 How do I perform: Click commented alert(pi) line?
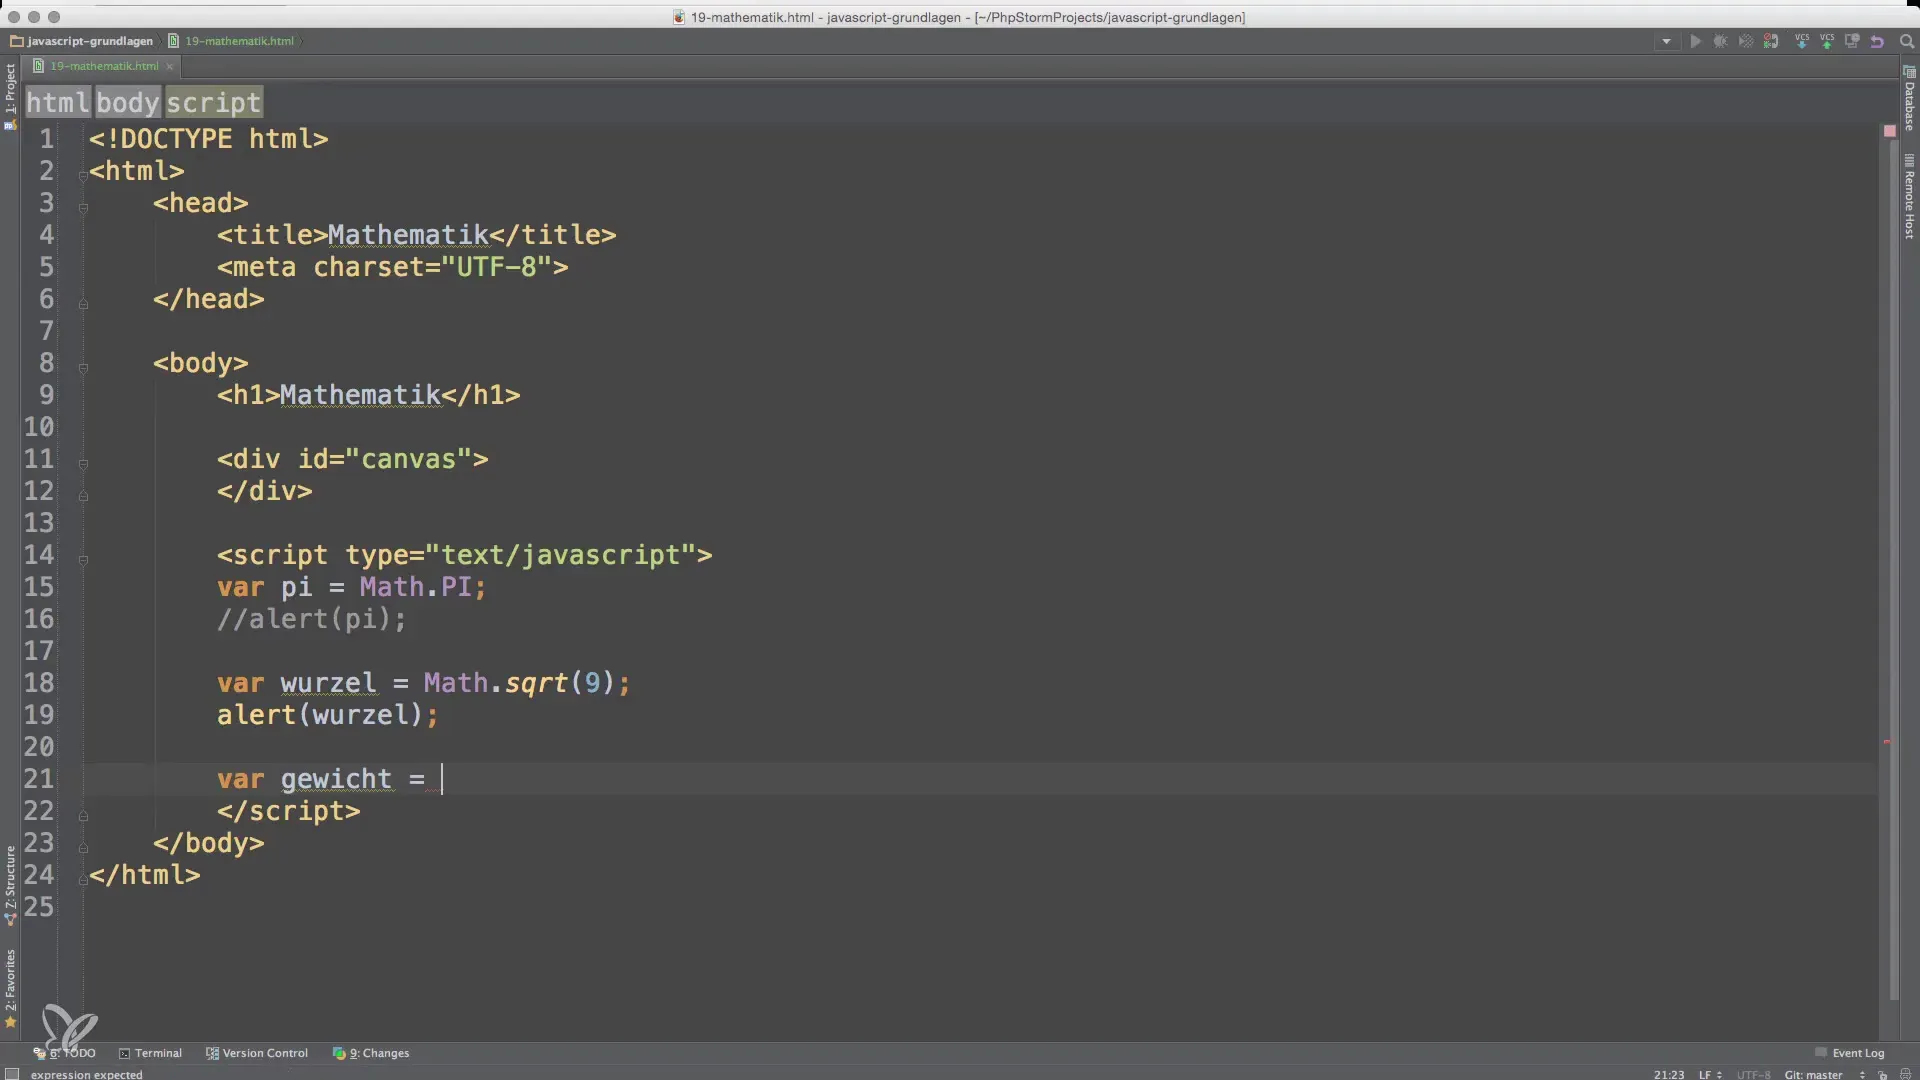click(312, 619)
